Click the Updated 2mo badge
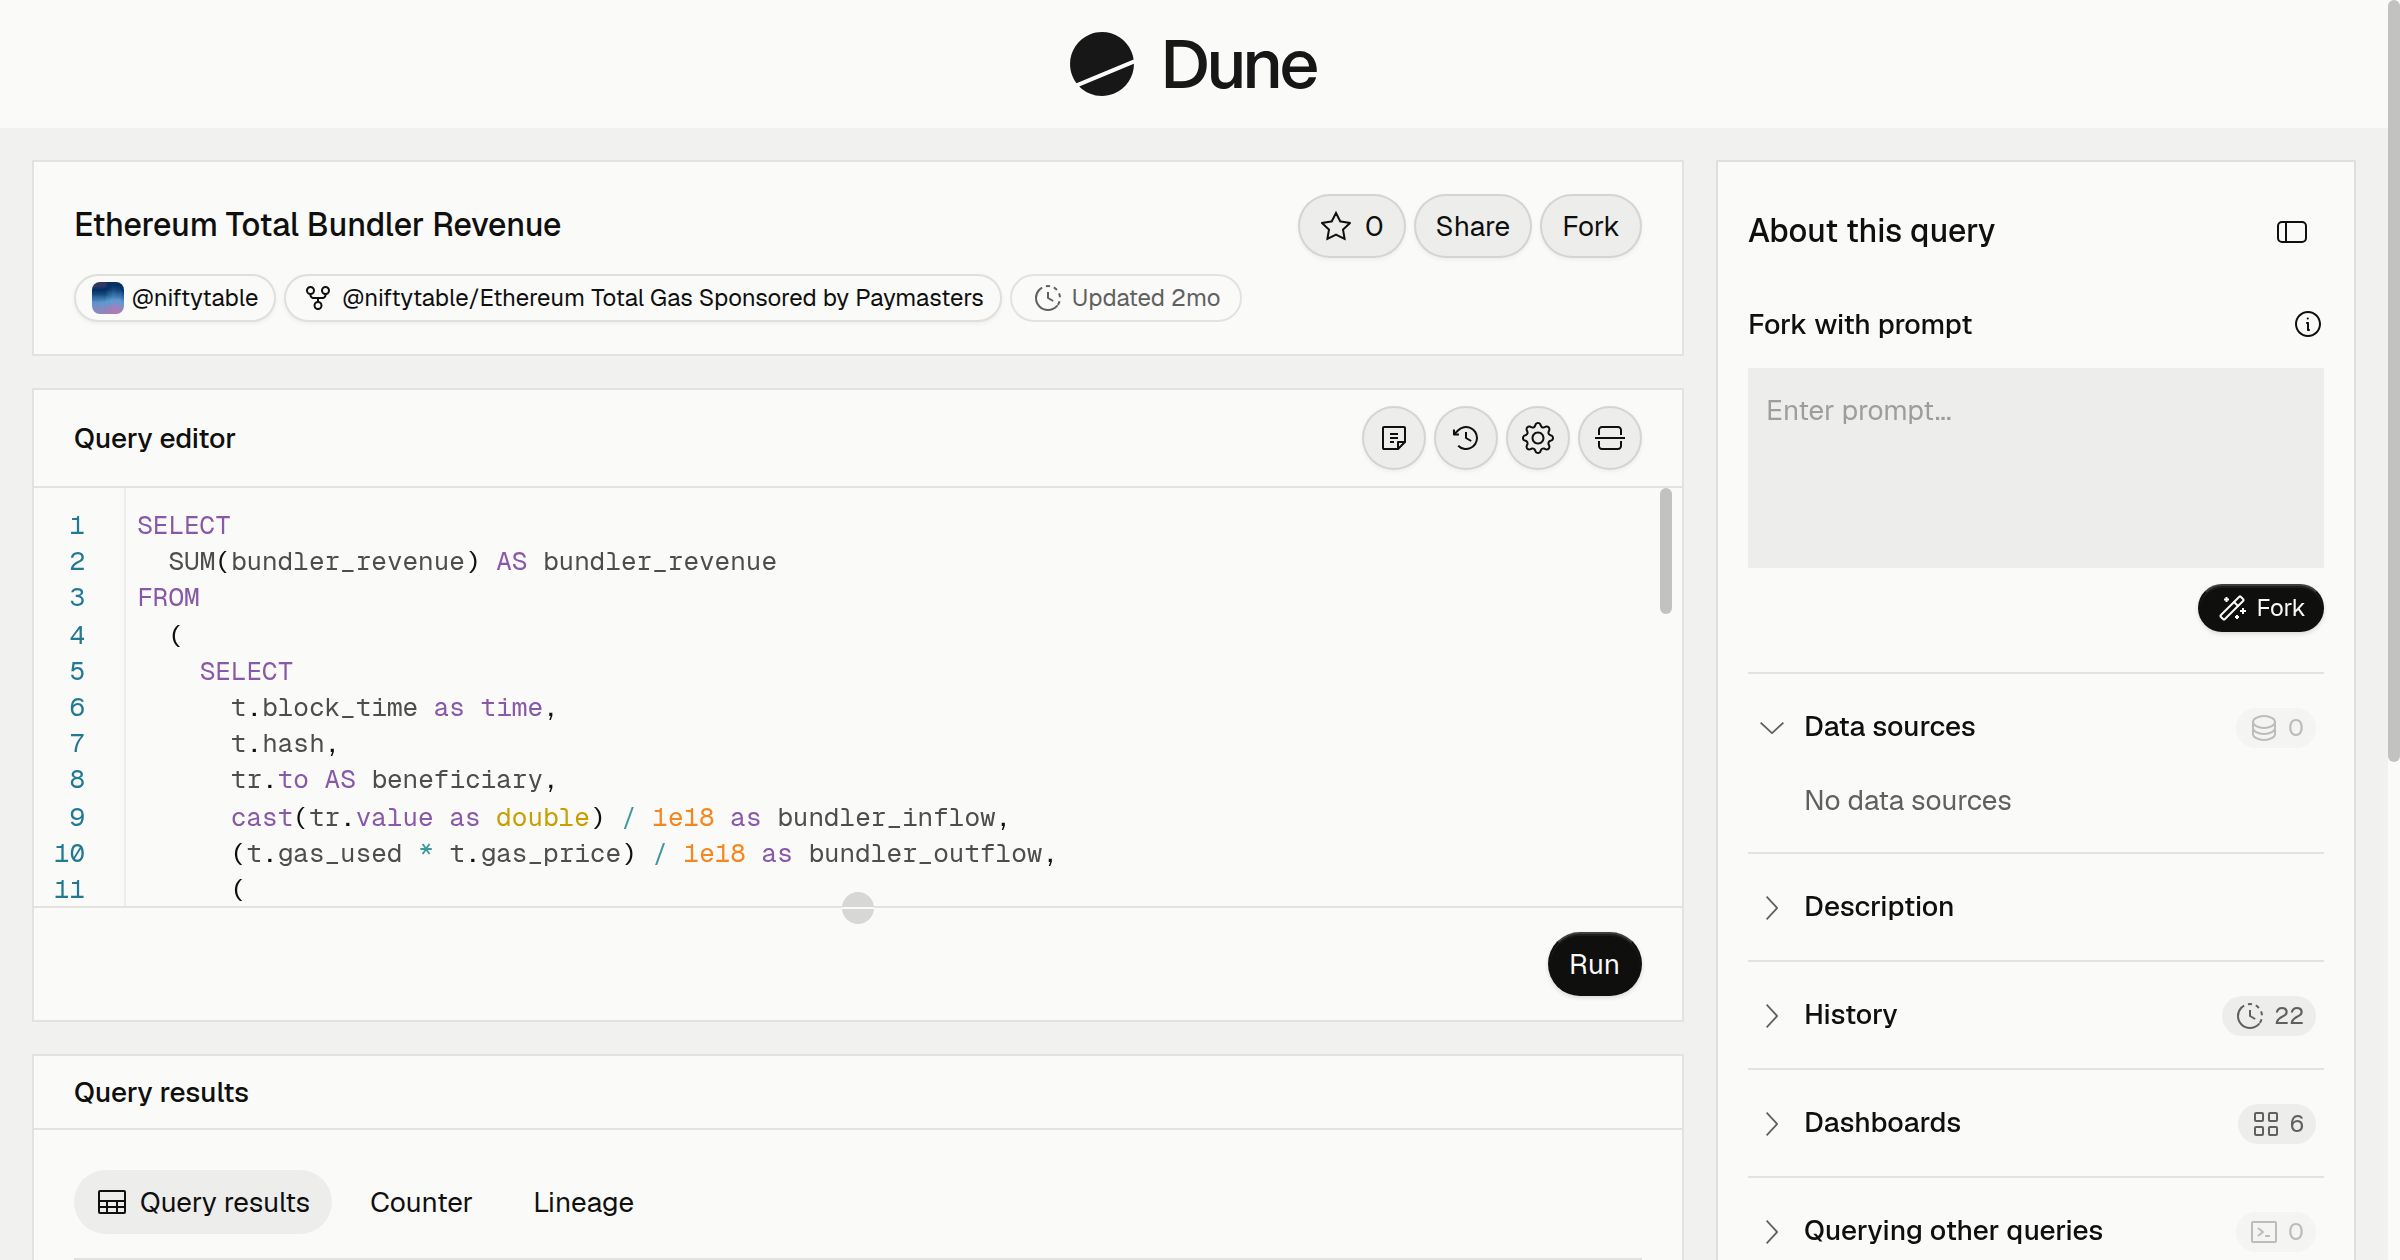Image resolution: width=2400 pixels, height=1260 pixels. (x=1126, y=298)
